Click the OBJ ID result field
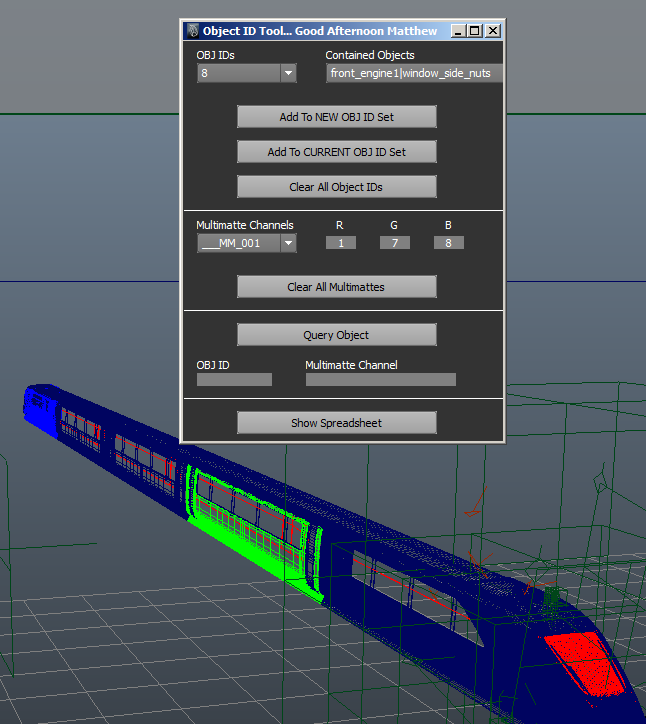This screenshot has width=646, height=724. pyautogui.click(x=234, y=380)
